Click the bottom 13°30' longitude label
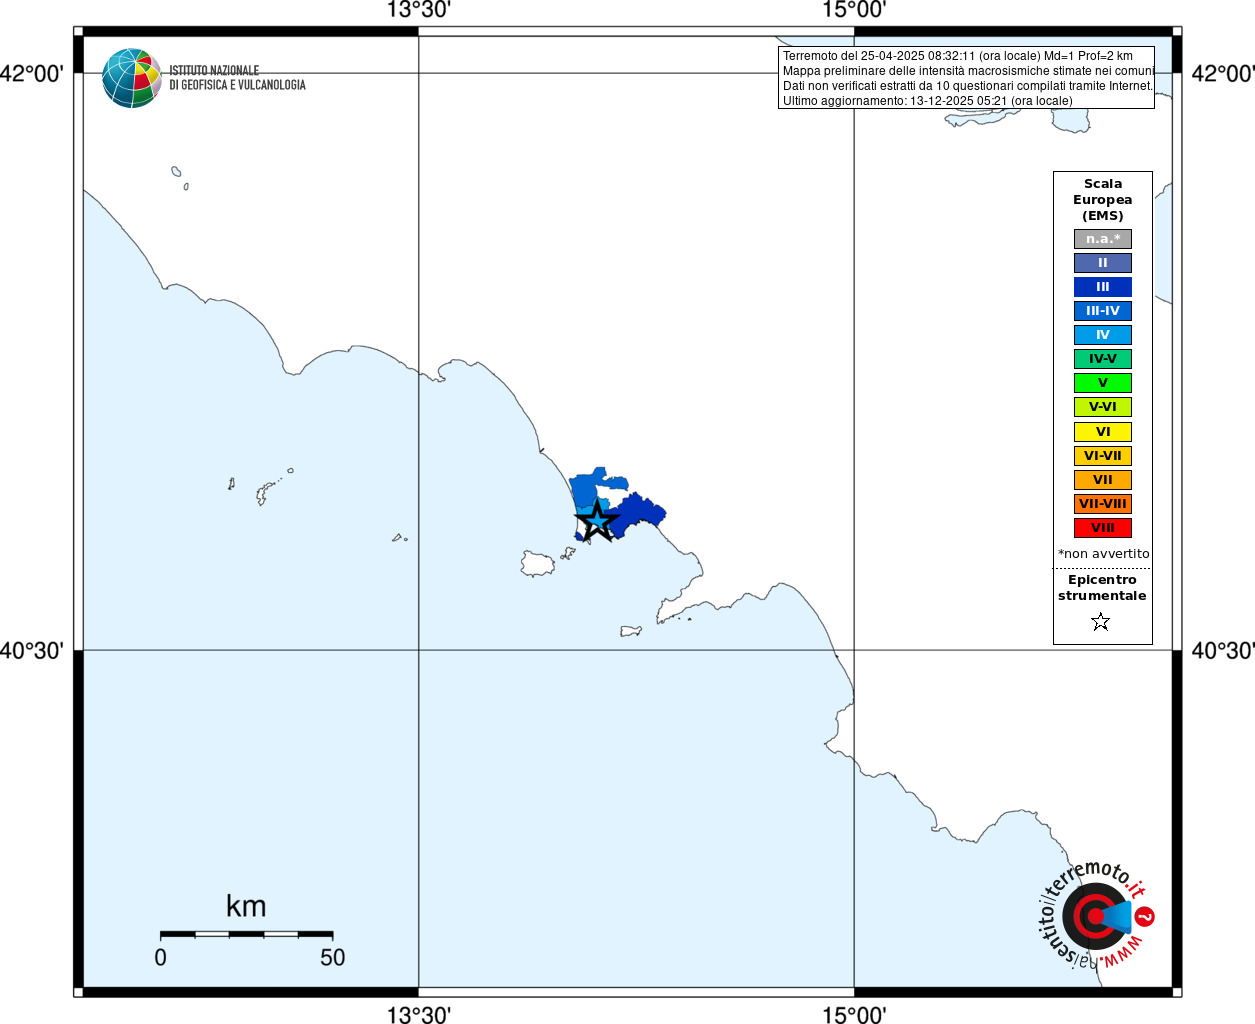 419,1014
